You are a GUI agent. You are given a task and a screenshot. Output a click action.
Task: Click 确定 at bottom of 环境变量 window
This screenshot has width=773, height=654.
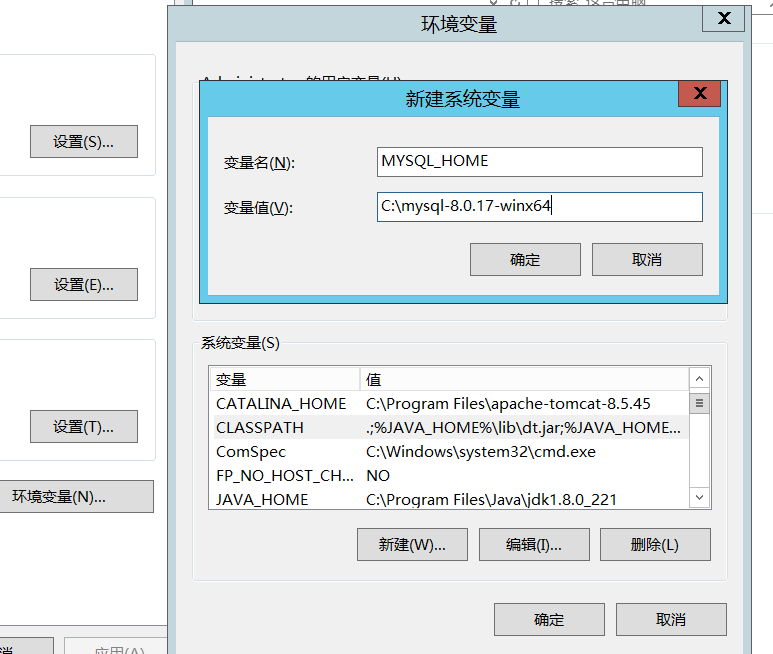pos(549,620)
